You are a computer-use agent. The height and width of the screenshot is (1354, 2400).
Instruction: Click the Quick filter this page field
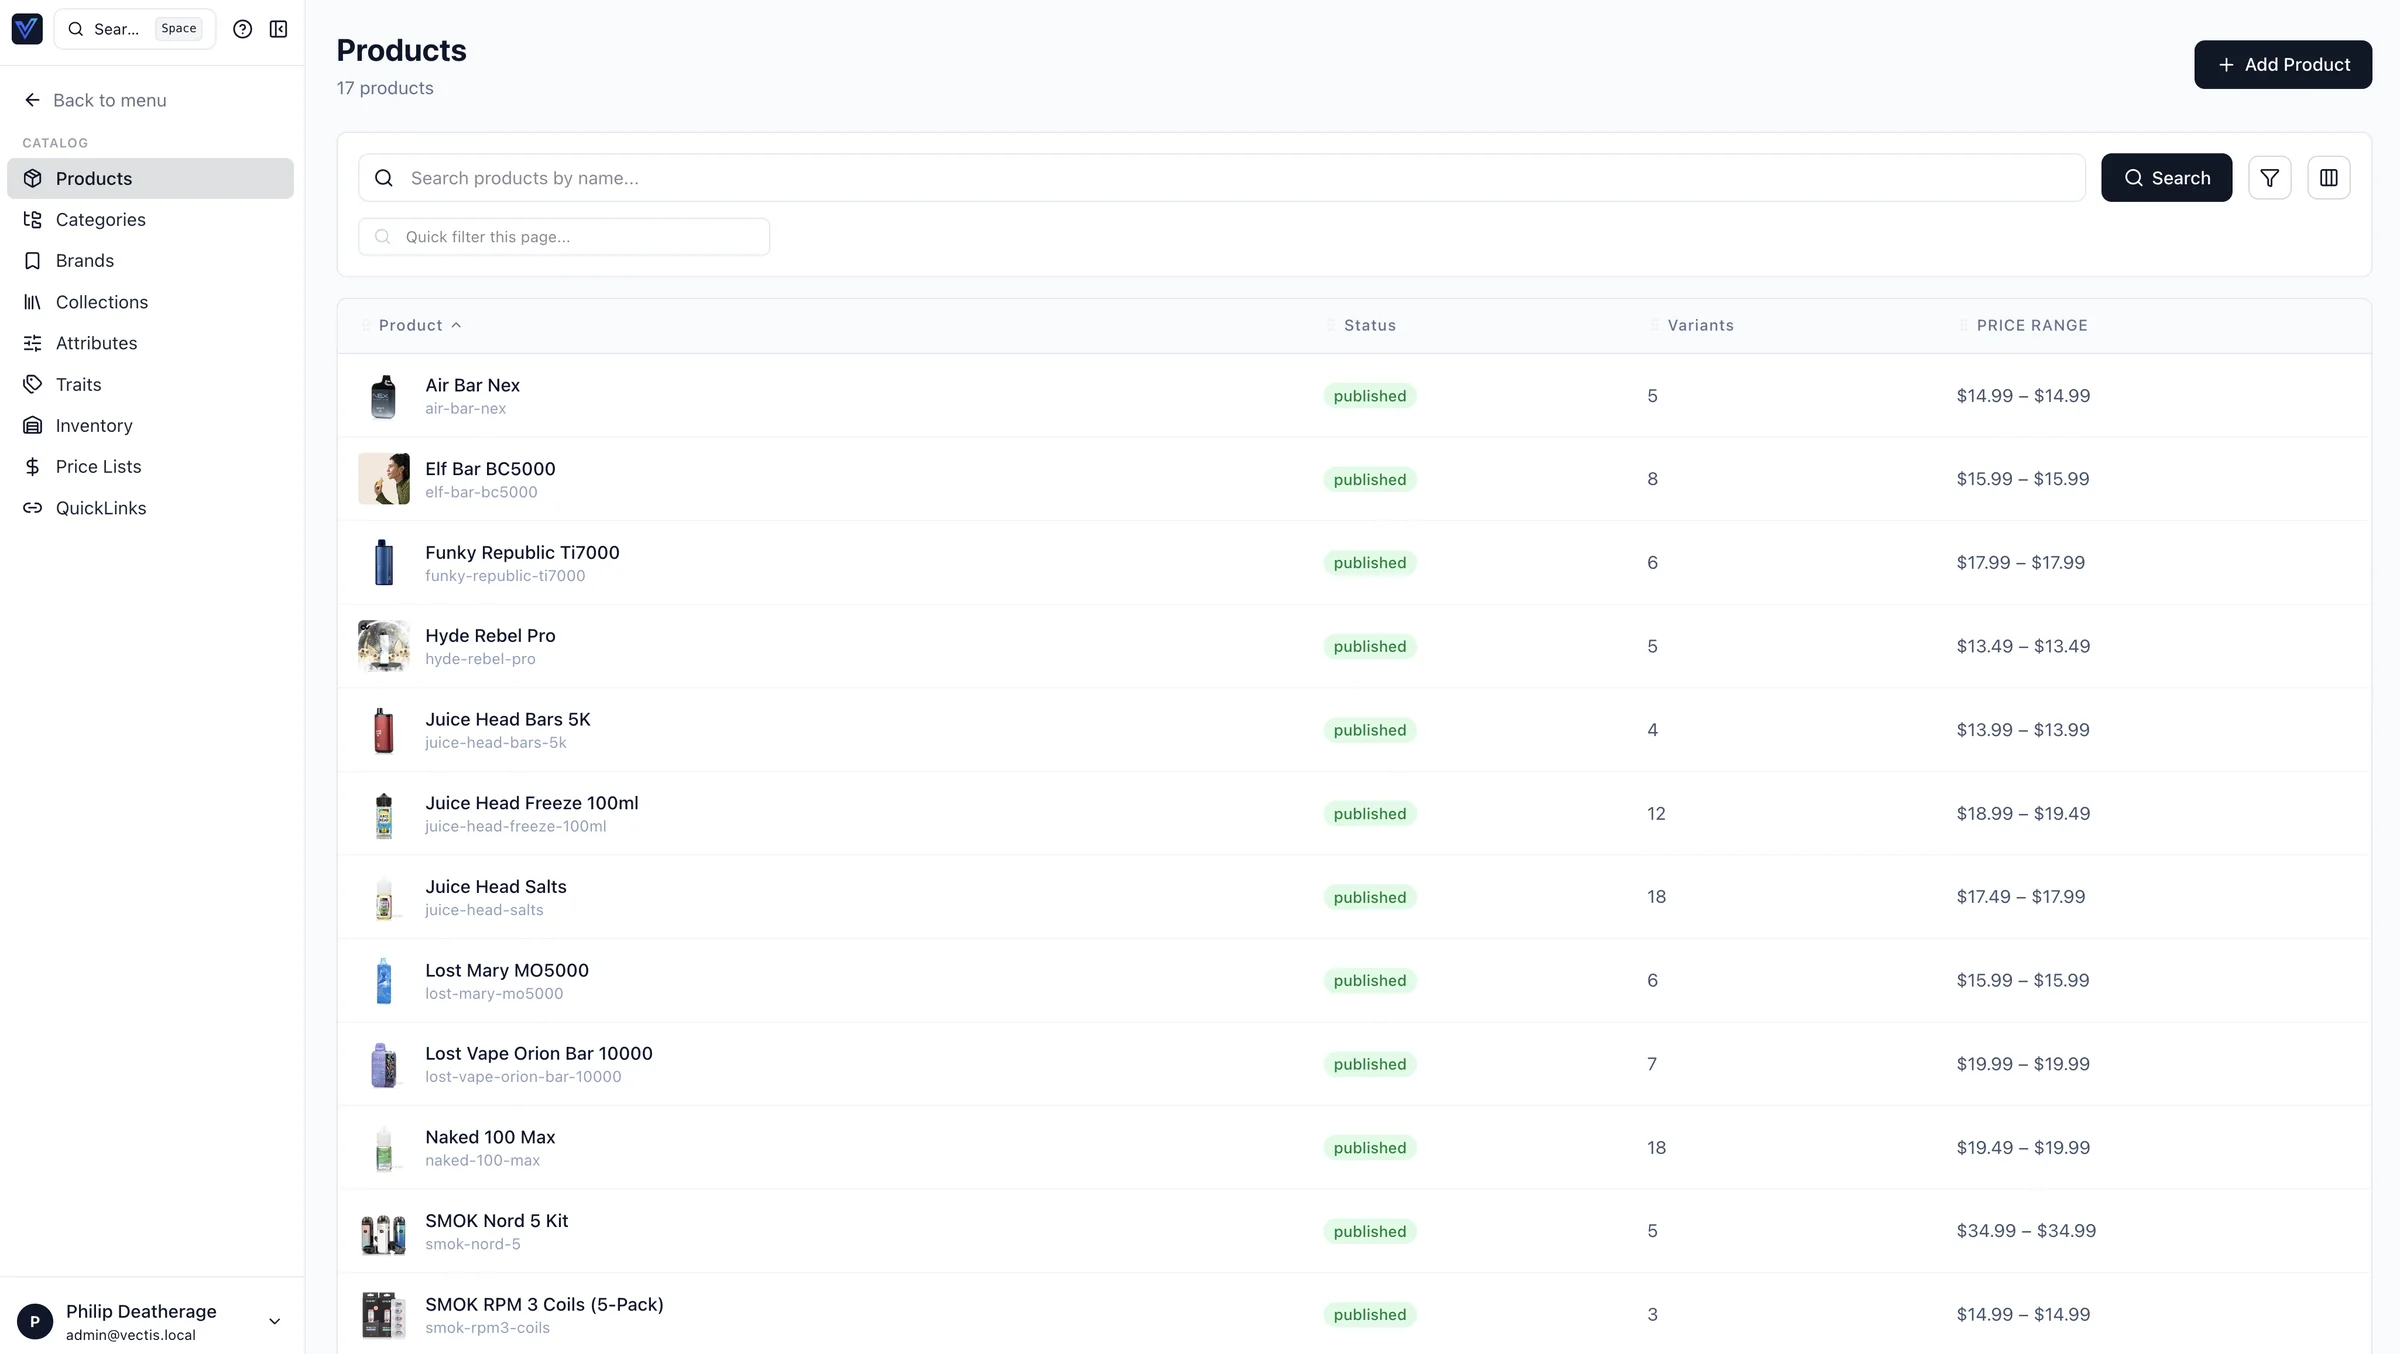(564, 237)
